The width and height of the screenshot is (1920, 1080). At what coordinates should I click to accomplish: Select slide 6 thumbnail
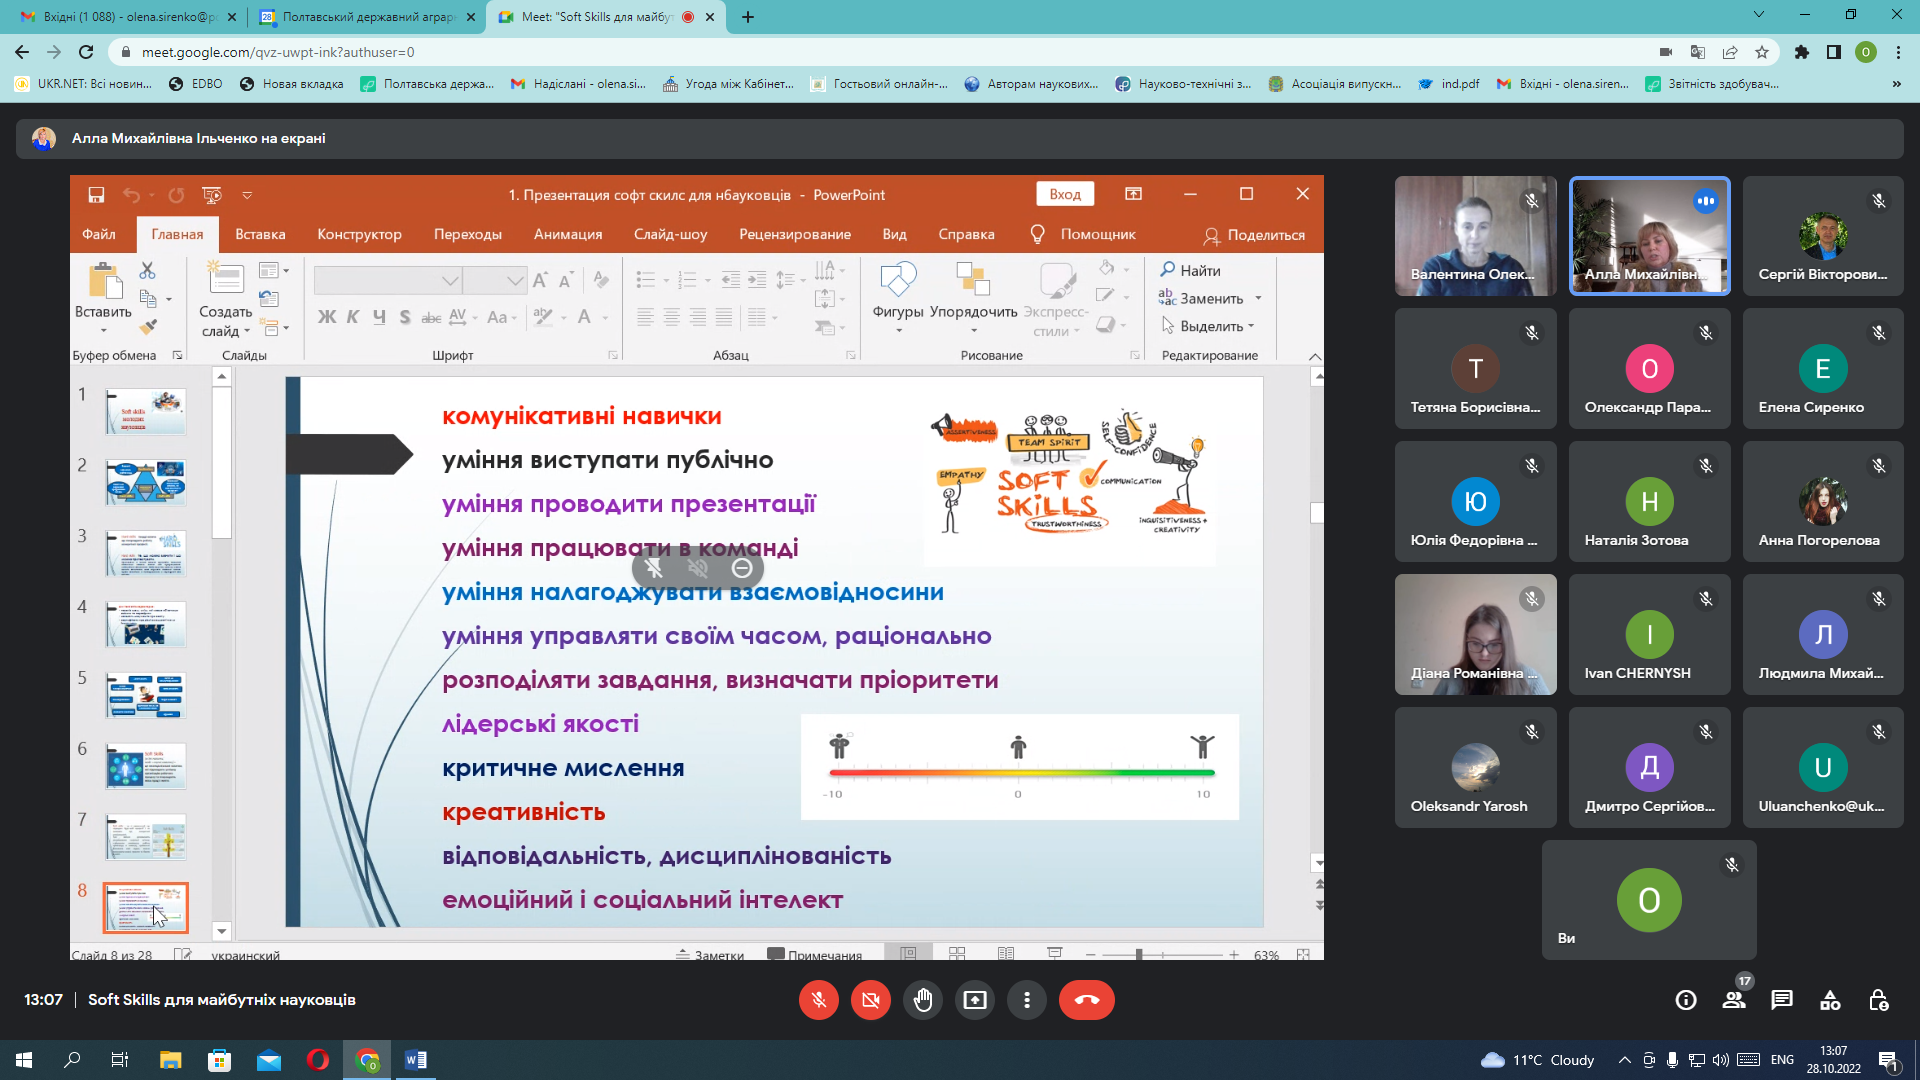[146, 766]
